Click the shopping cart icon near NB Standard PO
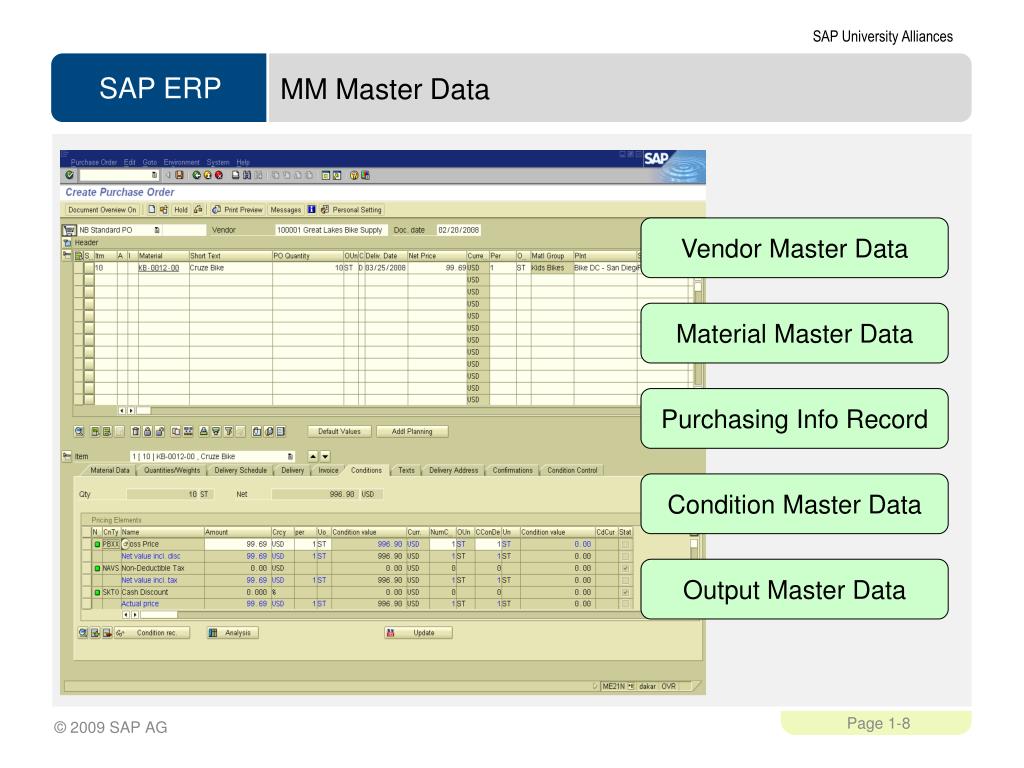Screen dimensions: 1024x768 coord(69,231)
